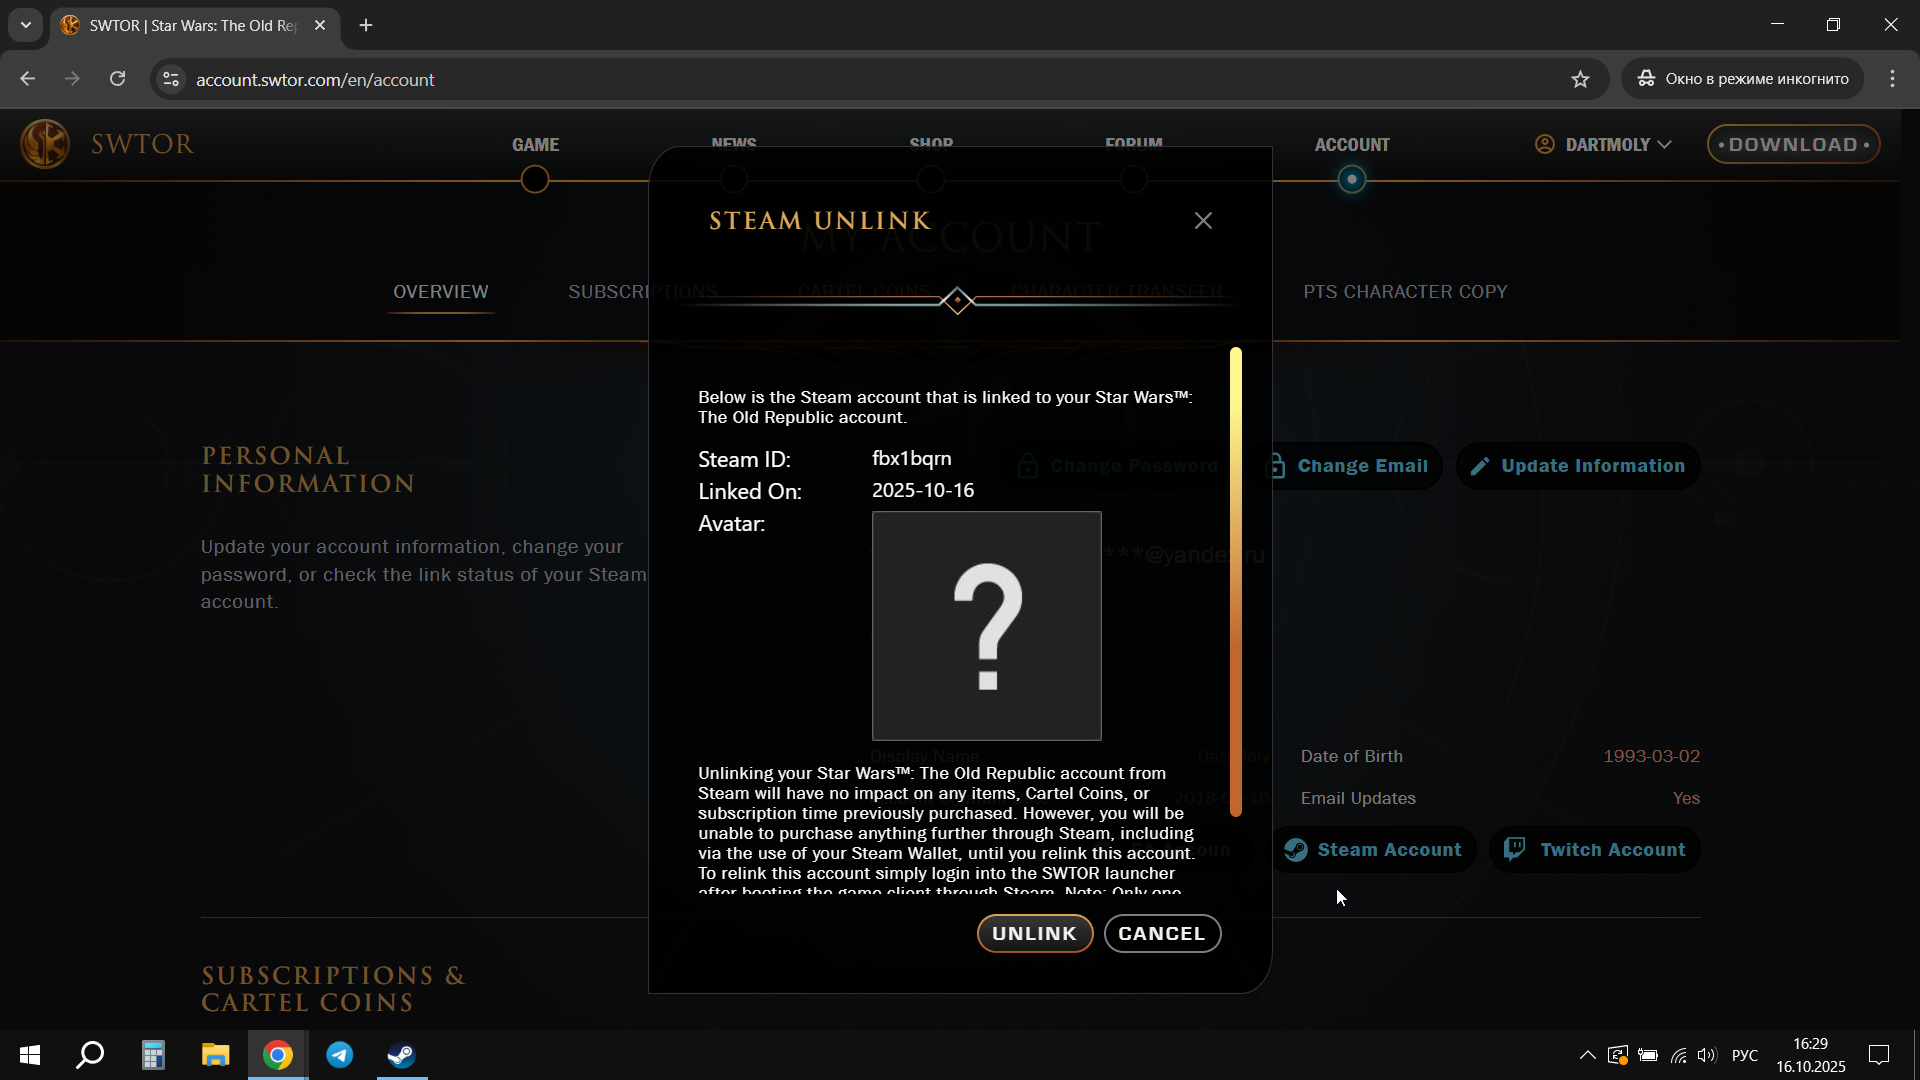Click the Twitch Account icon button

click(x=1594, y=849)
